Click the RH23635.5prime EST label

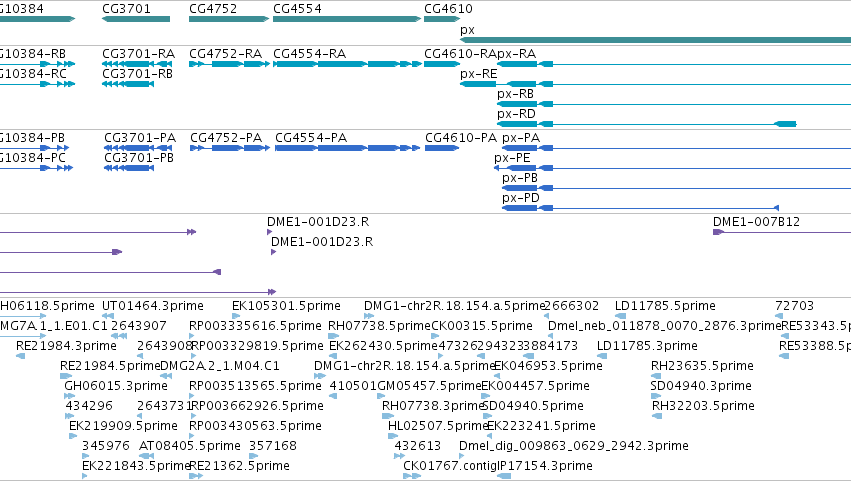tap(702, 366)
